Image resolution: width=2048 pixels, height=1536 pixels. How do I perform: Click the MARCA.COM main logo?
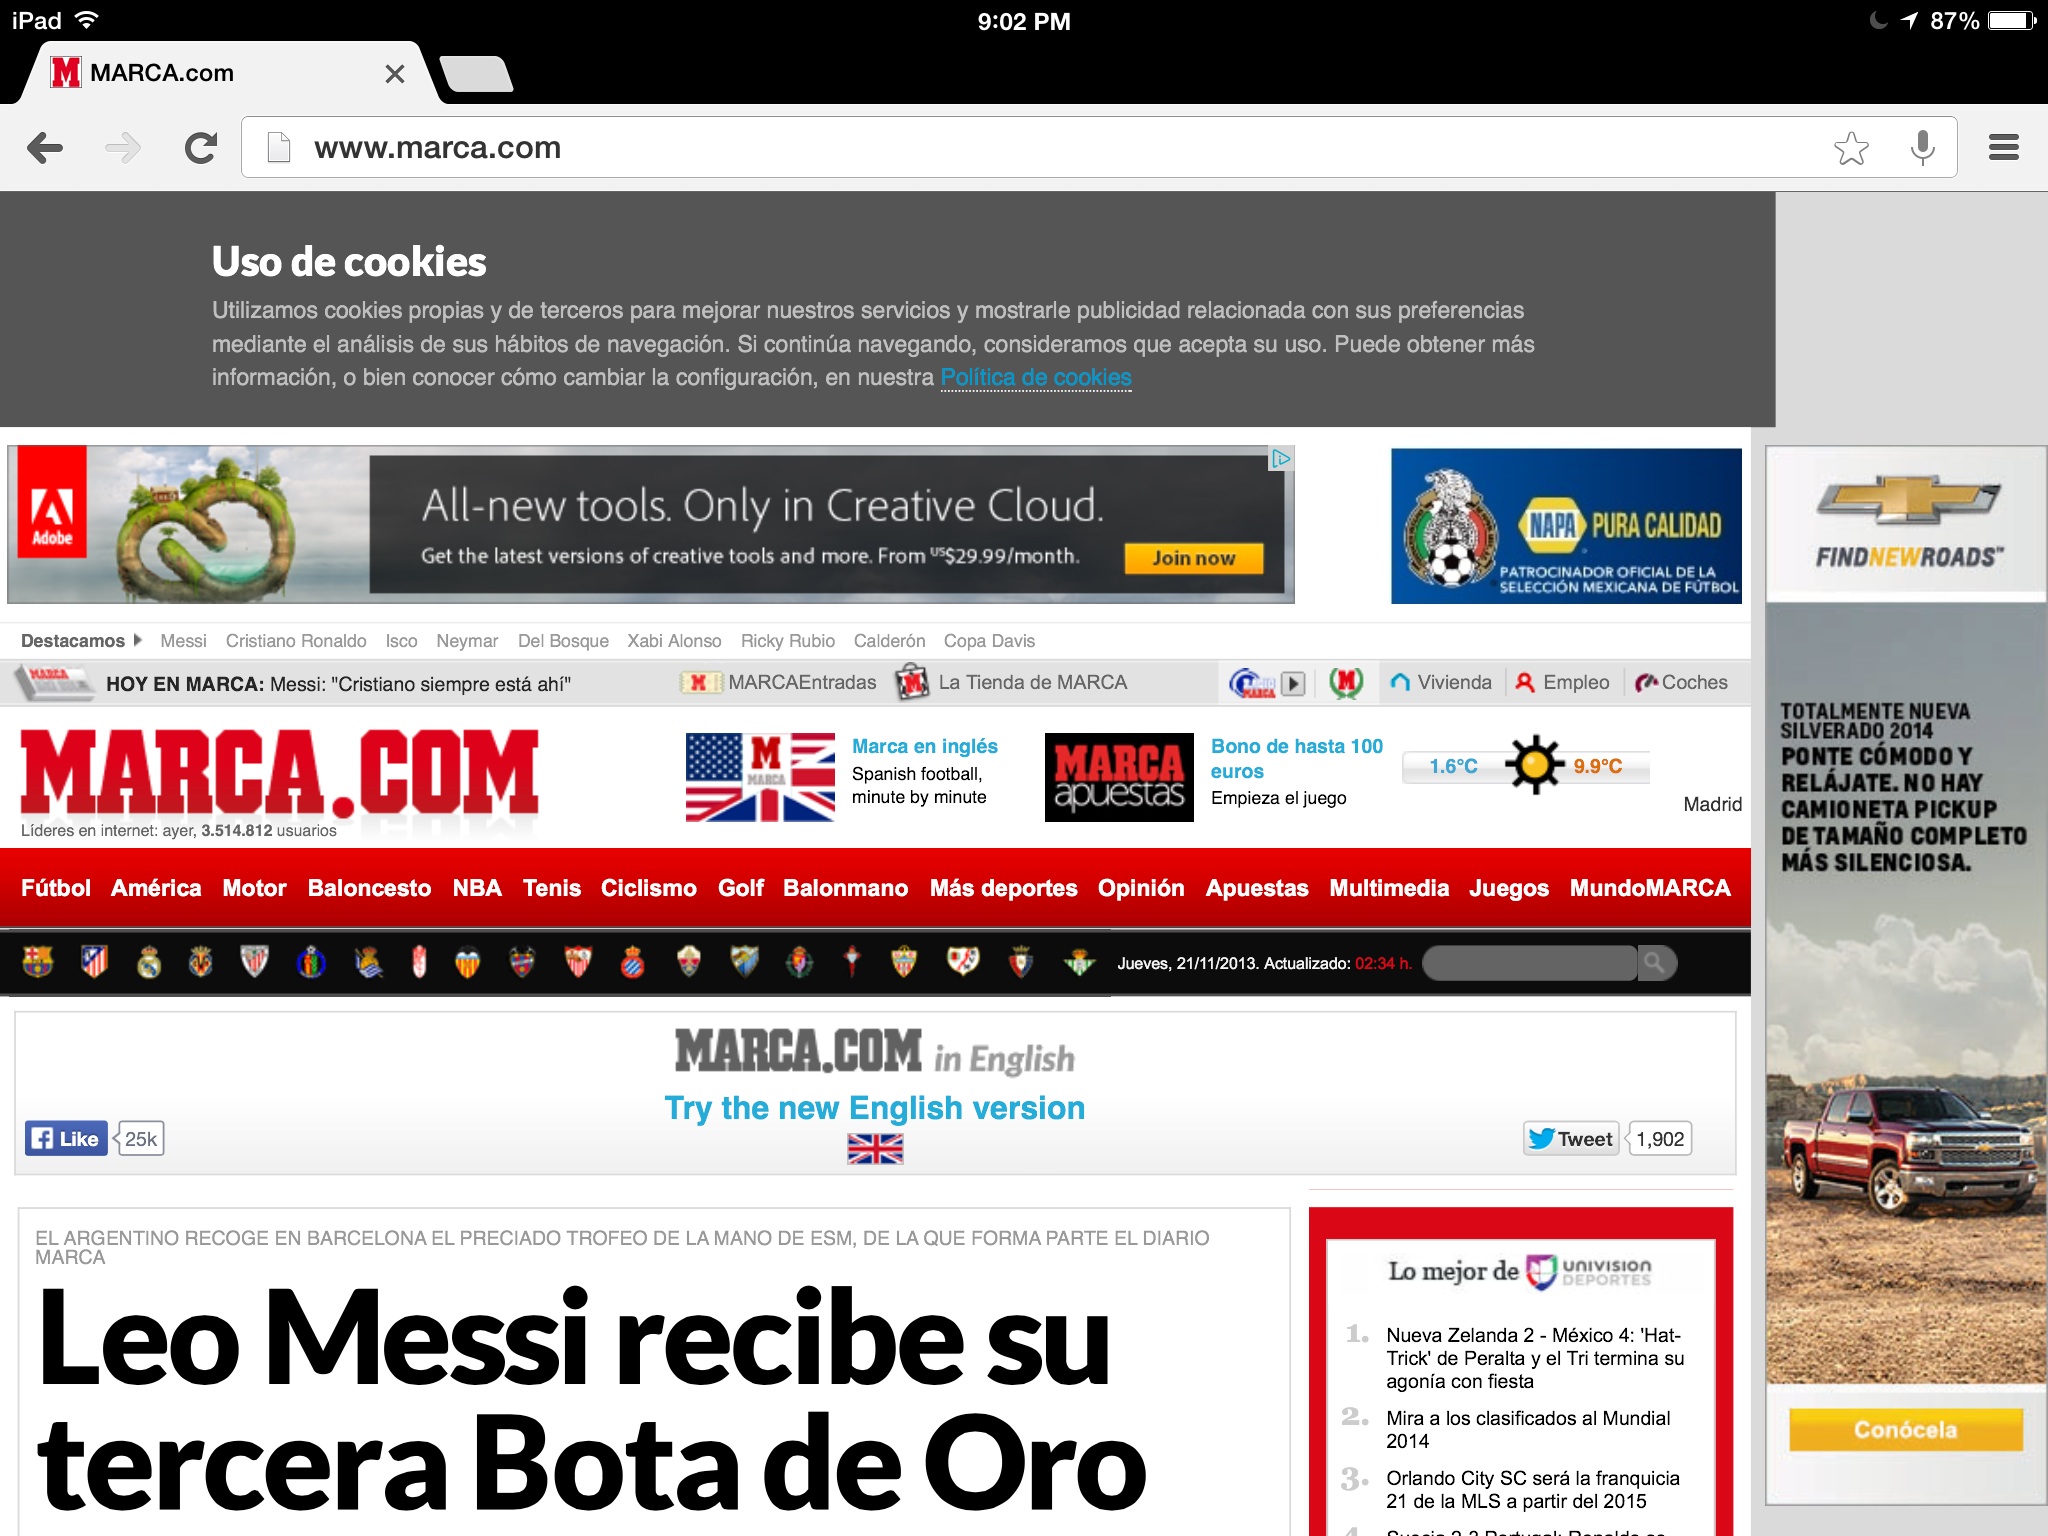pyautogui.click(x=279, y=771)
